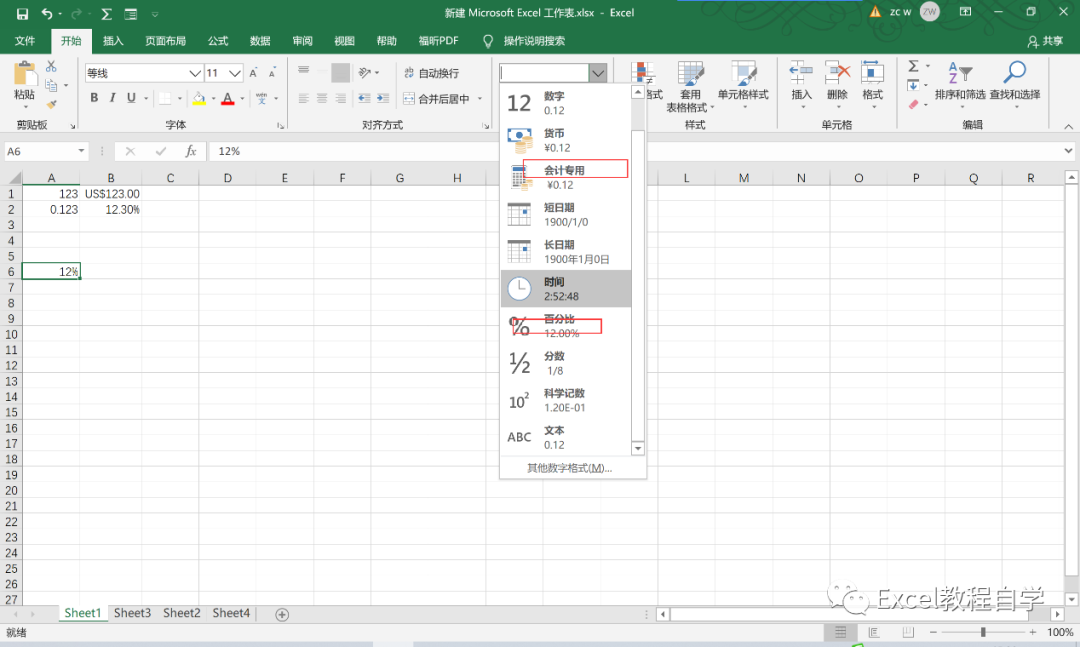Click the fx insert function icon

191,151
